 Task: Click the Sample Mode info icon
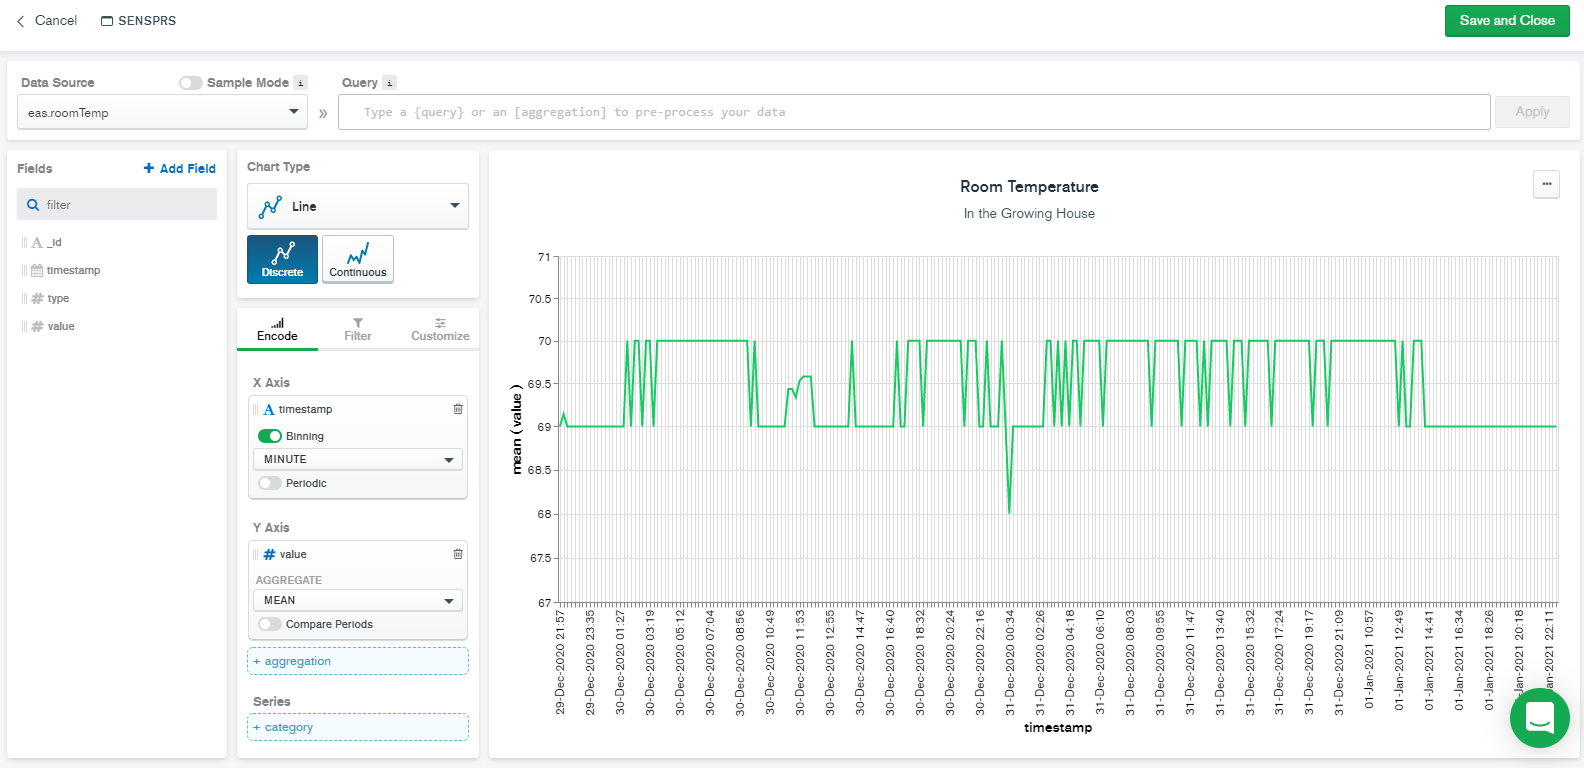[300, 83]
